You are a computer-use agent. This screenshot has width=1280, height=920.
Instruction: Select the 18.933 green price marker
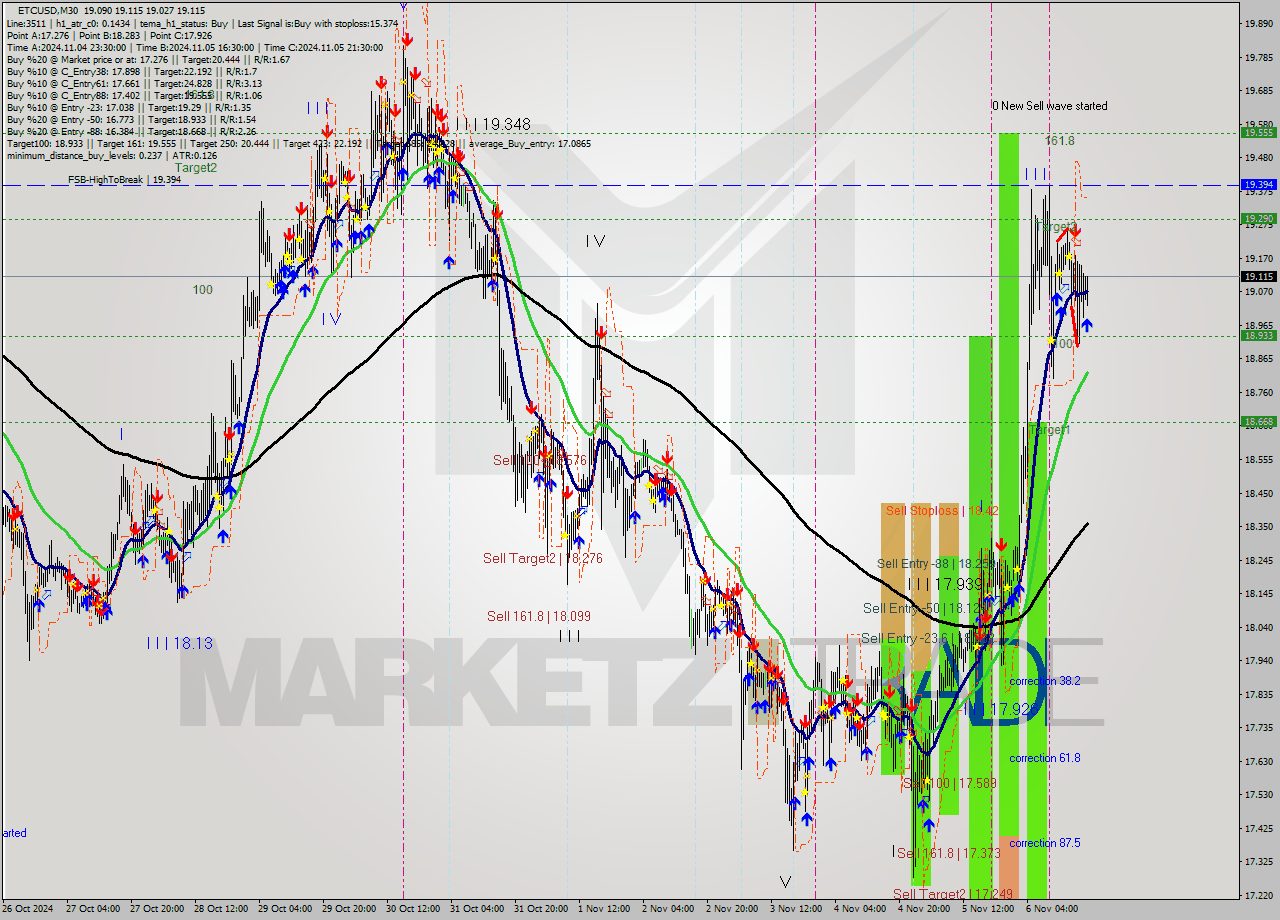[1258, 336]
